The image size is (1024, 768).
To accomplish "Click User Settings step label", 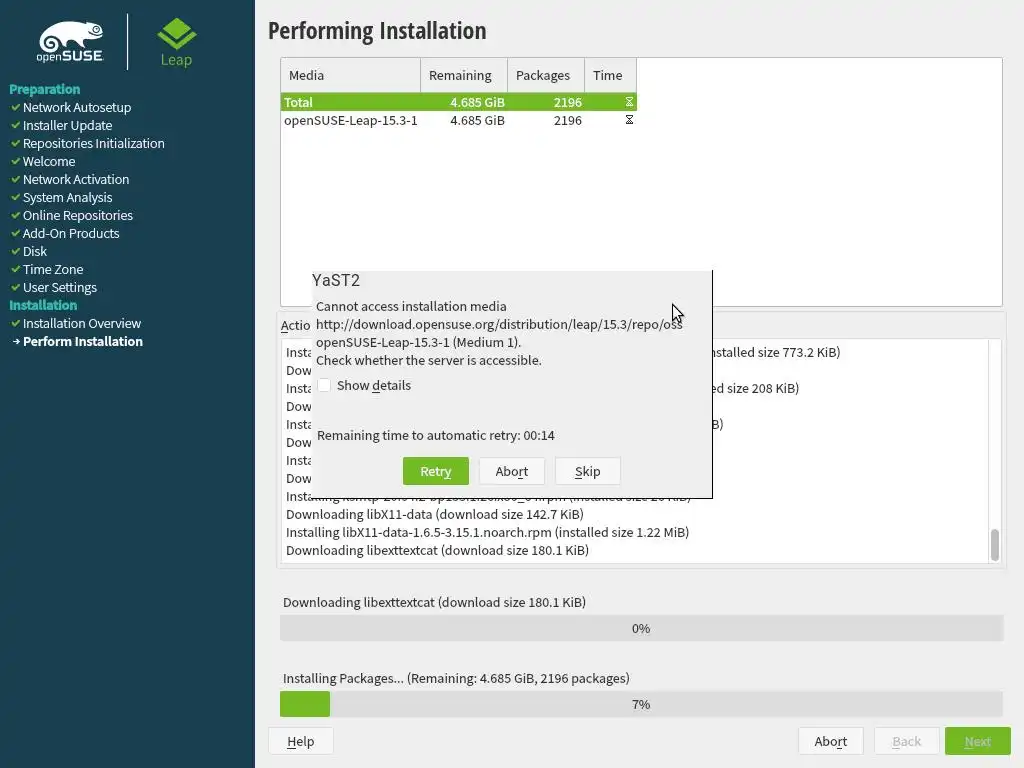I will click(59, 287).
